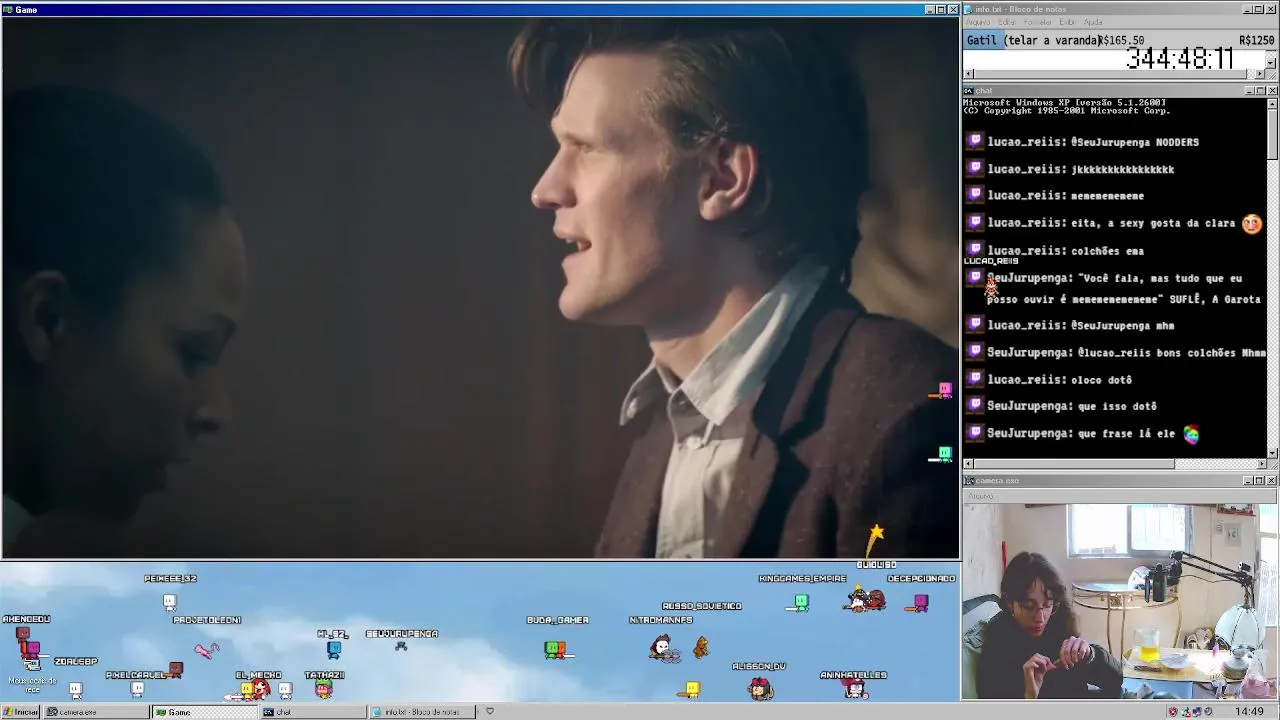The image size is (1280, 720).
Task: Click the notepad icon in info.txt title bar
Action: point(968,9)
